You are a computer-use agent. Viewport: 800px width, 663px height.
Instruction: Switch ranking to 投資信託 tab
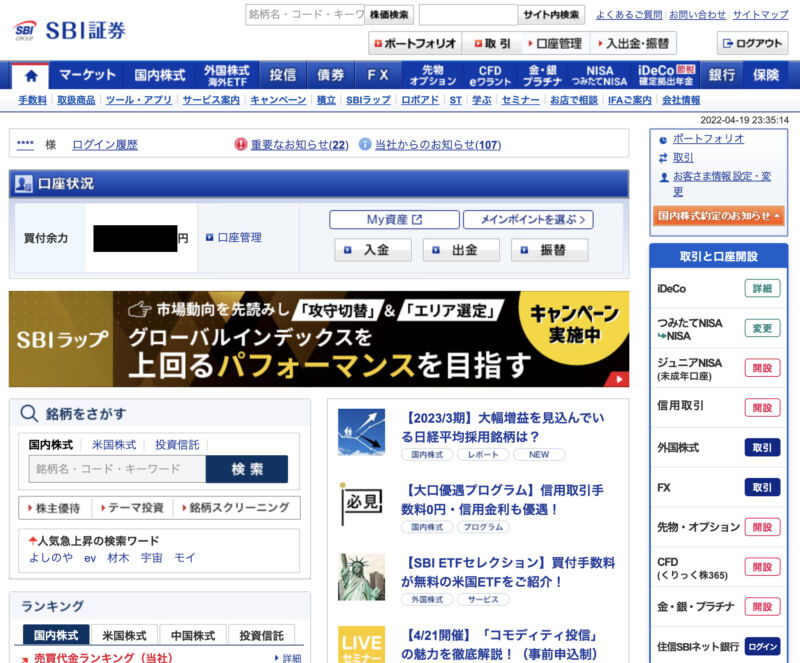coord(261,635)
